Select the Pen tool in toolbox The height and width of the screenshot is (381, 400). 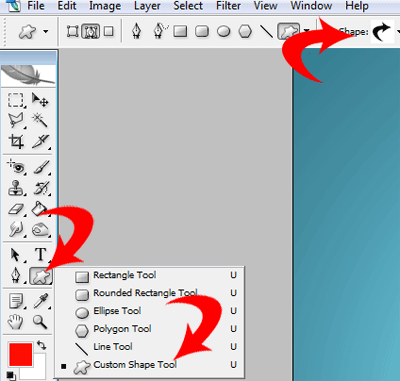tap(16, 276)
